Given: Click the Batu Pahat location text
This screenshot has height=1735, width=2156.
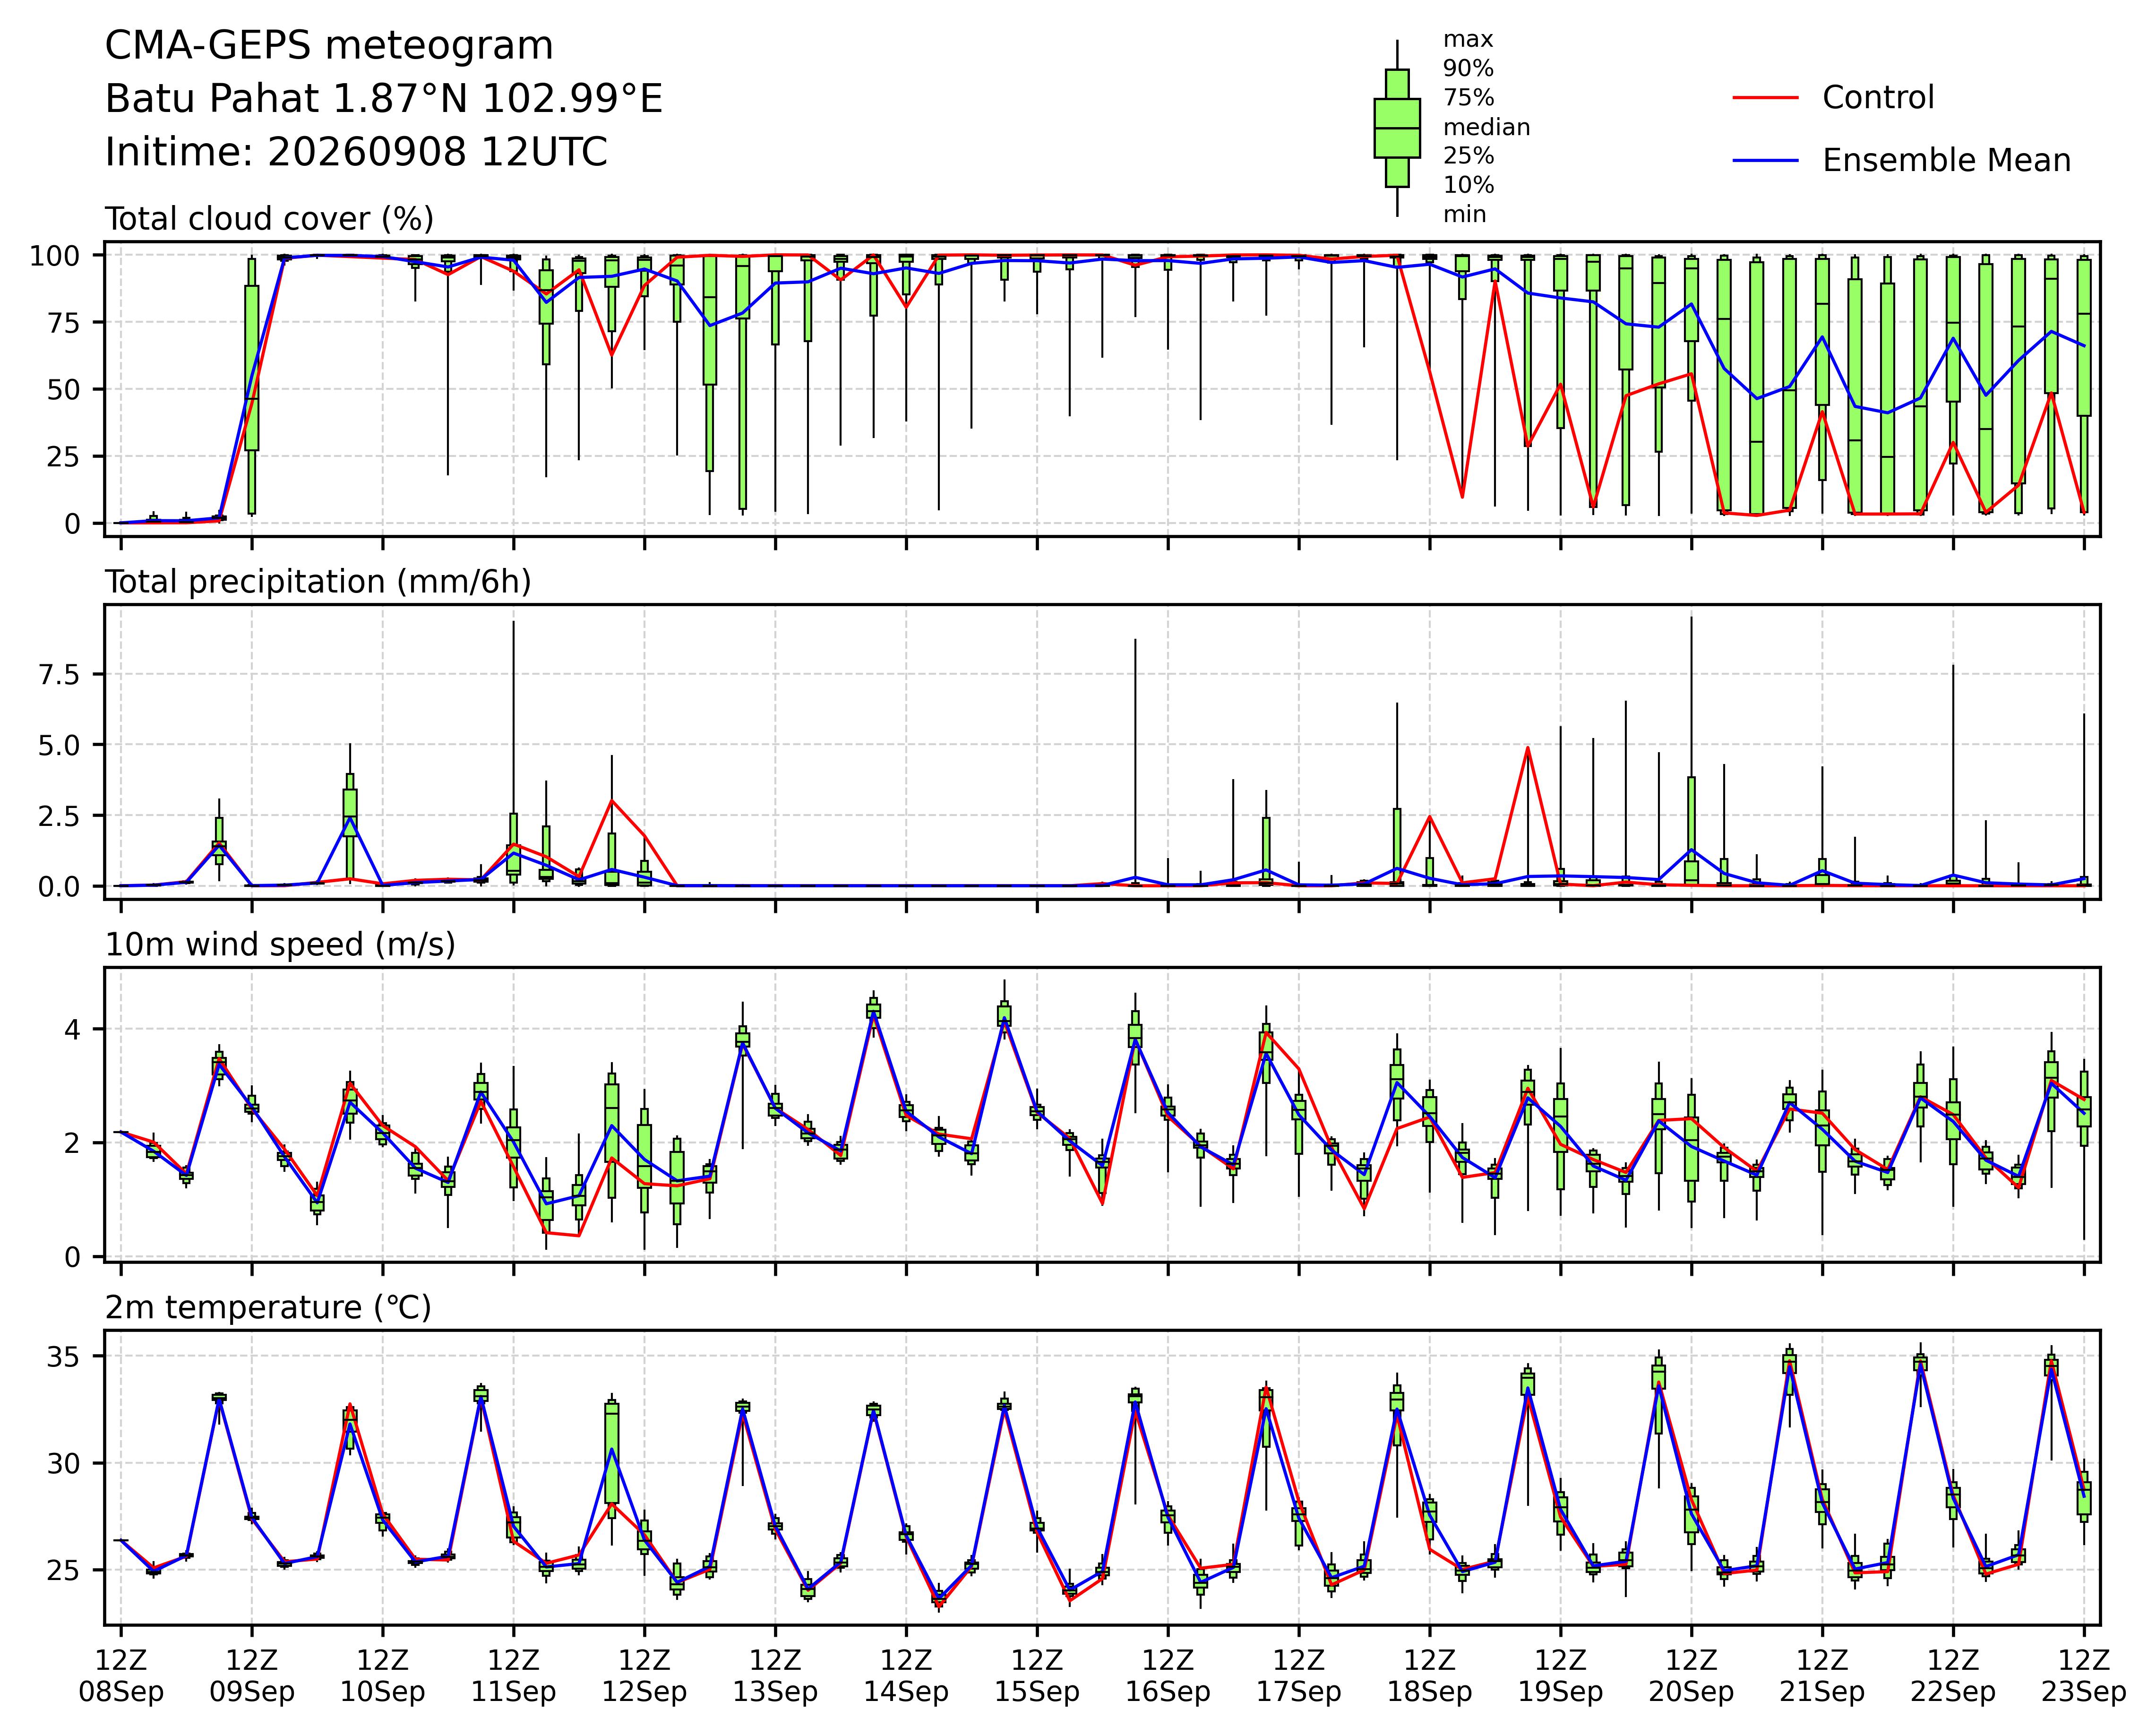Looking at the screenshot, I should pos(384,99).
